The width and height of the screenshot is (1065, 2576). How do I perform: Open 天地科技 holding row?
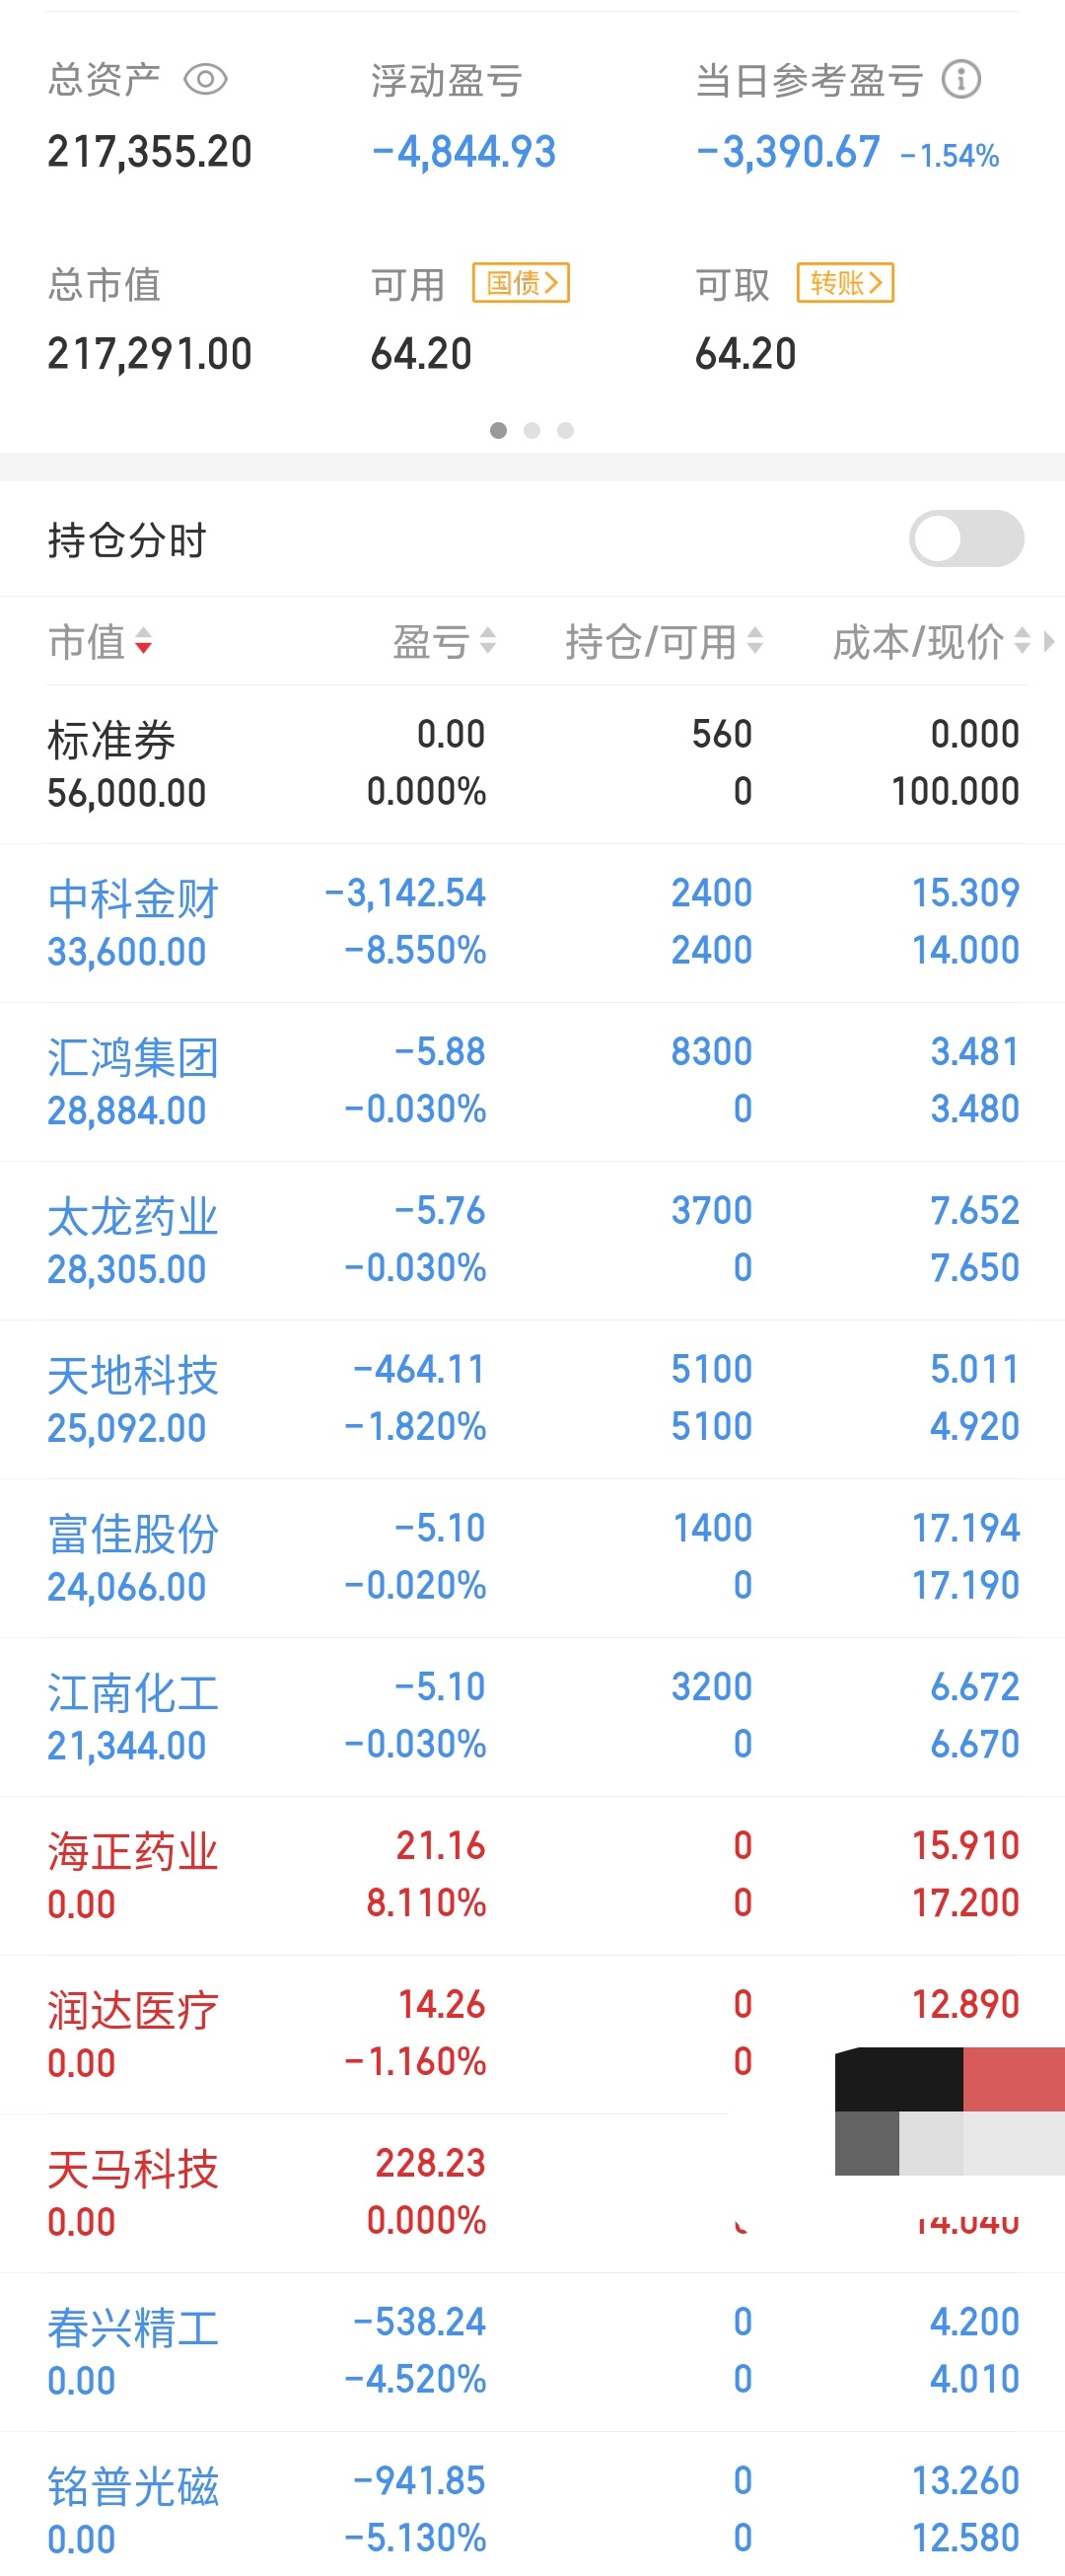click(x=532, y=1400)
